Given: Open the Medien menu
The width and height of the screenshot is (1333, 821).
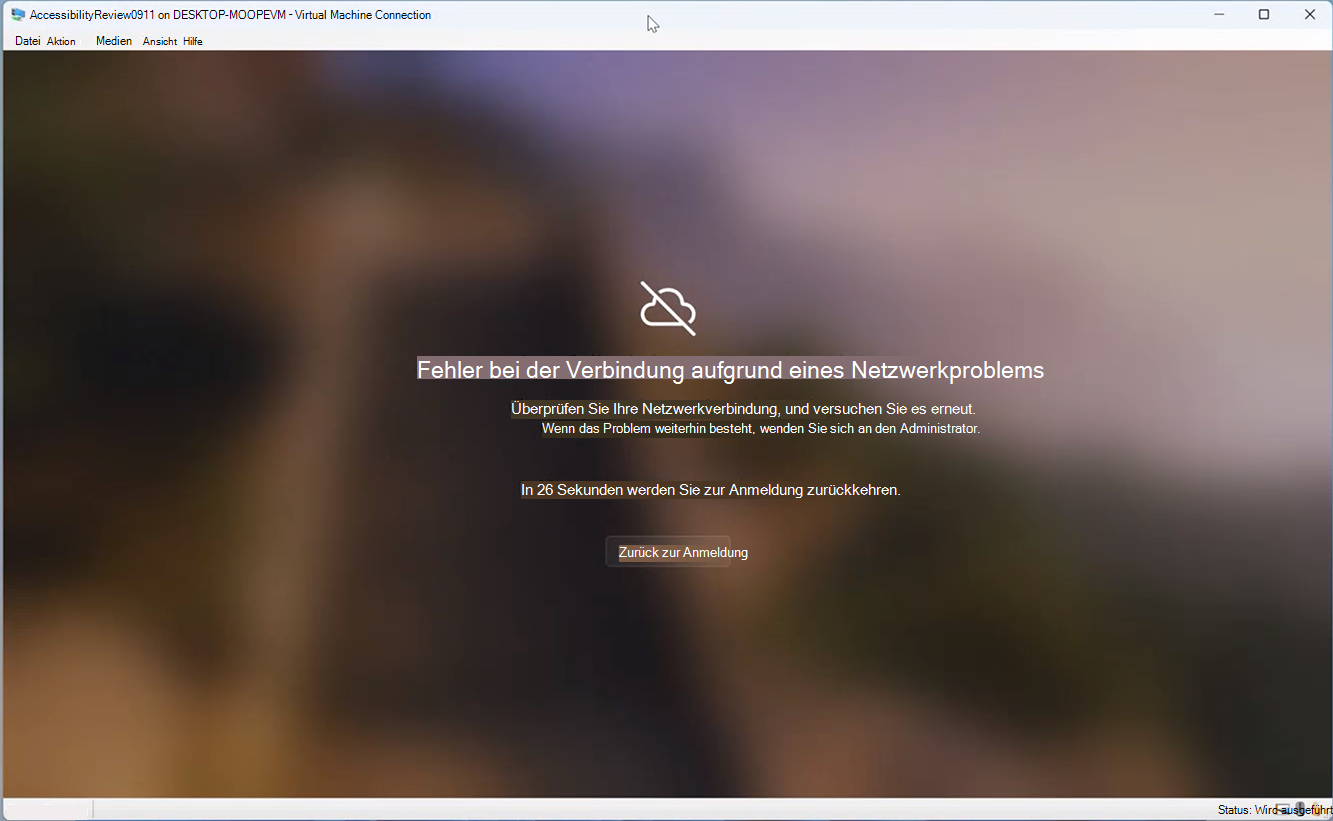Looking at the screenshot, I should point(114,41).
